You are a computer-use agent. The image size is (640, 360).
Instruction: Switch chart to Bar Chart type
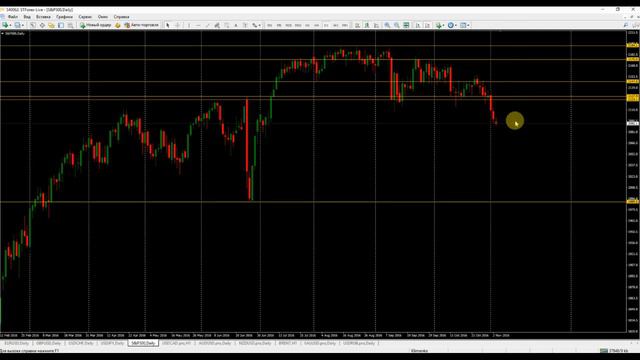(358, 25)
